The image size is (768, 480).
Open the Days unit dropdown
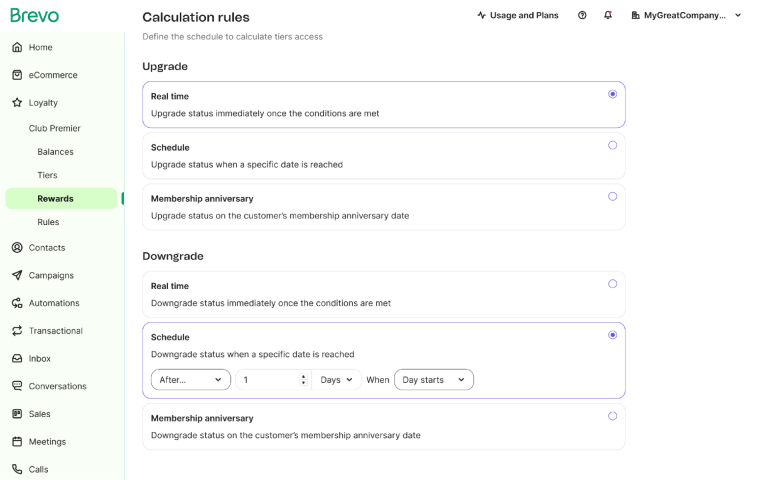pos(336,380)
